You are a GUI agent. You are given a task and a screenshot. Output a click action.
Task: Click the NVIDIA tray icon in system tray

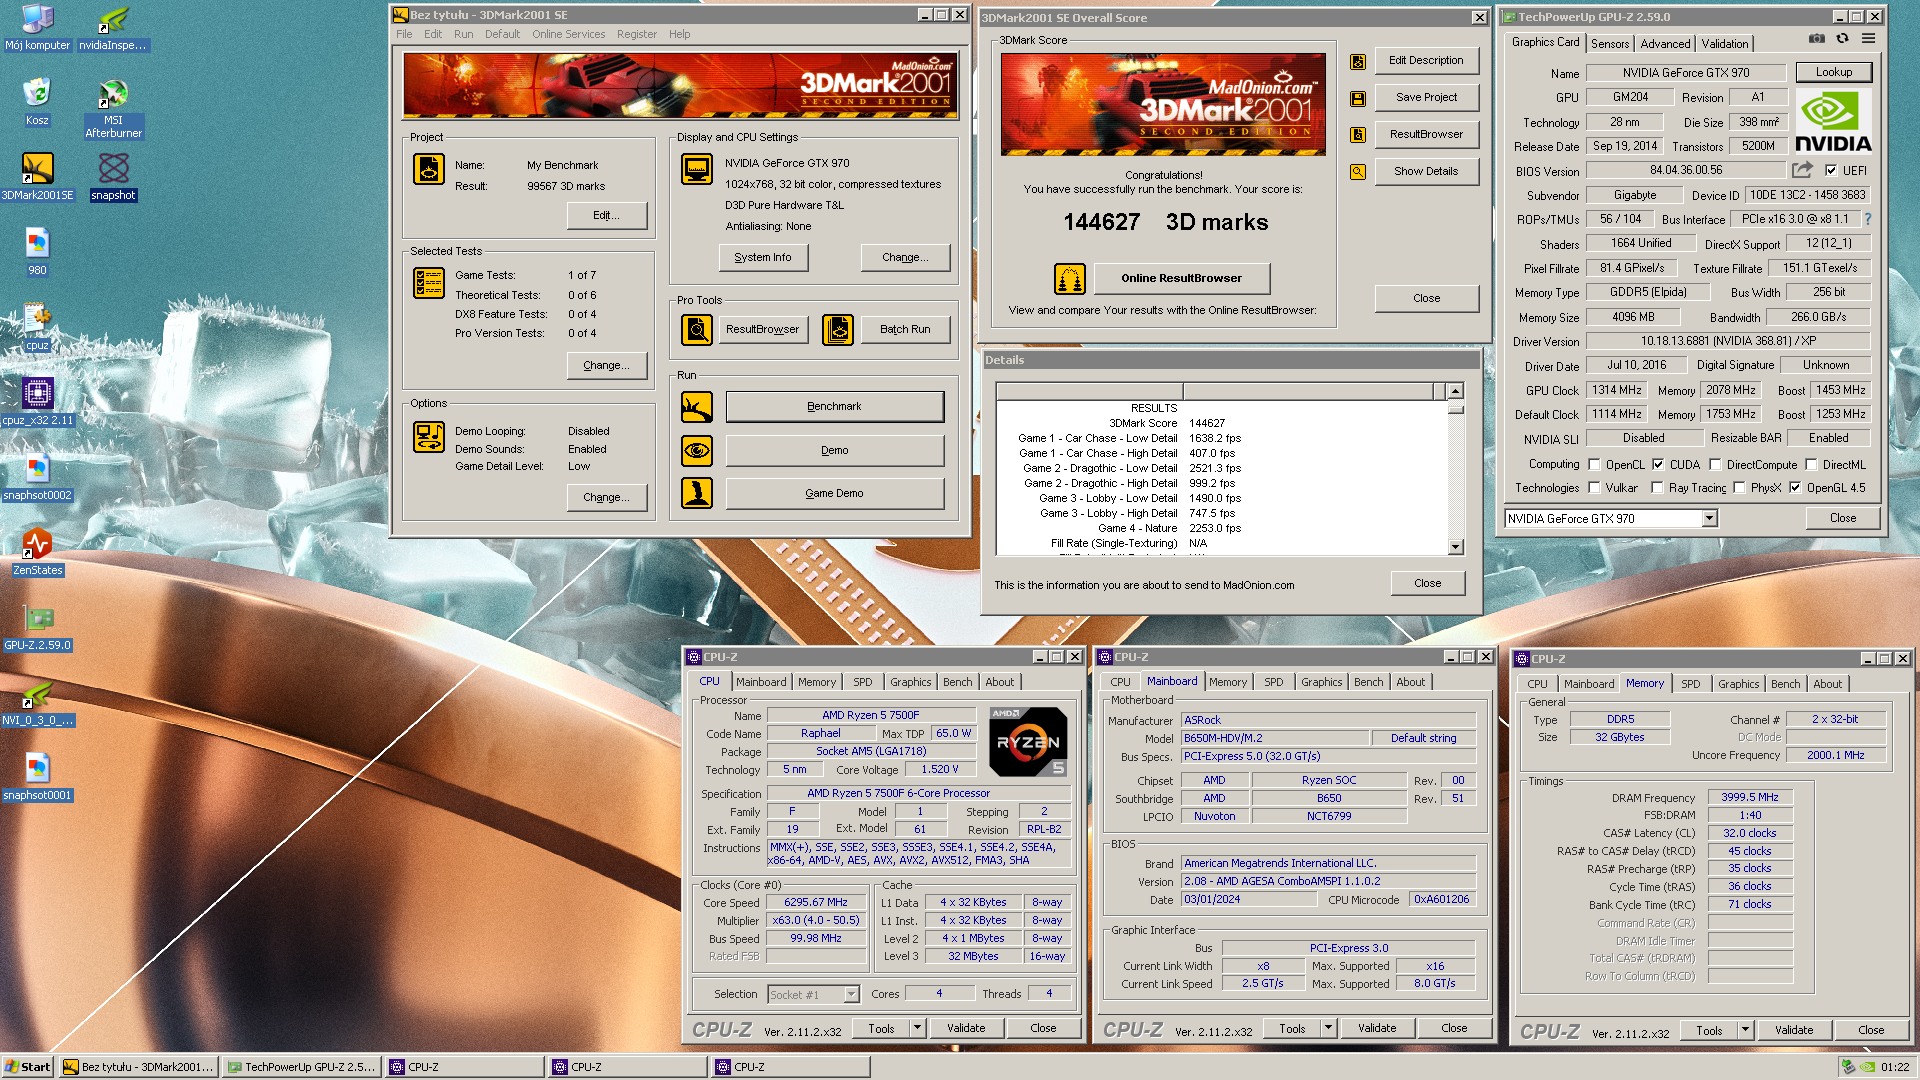click(x=1866, y=1067)
